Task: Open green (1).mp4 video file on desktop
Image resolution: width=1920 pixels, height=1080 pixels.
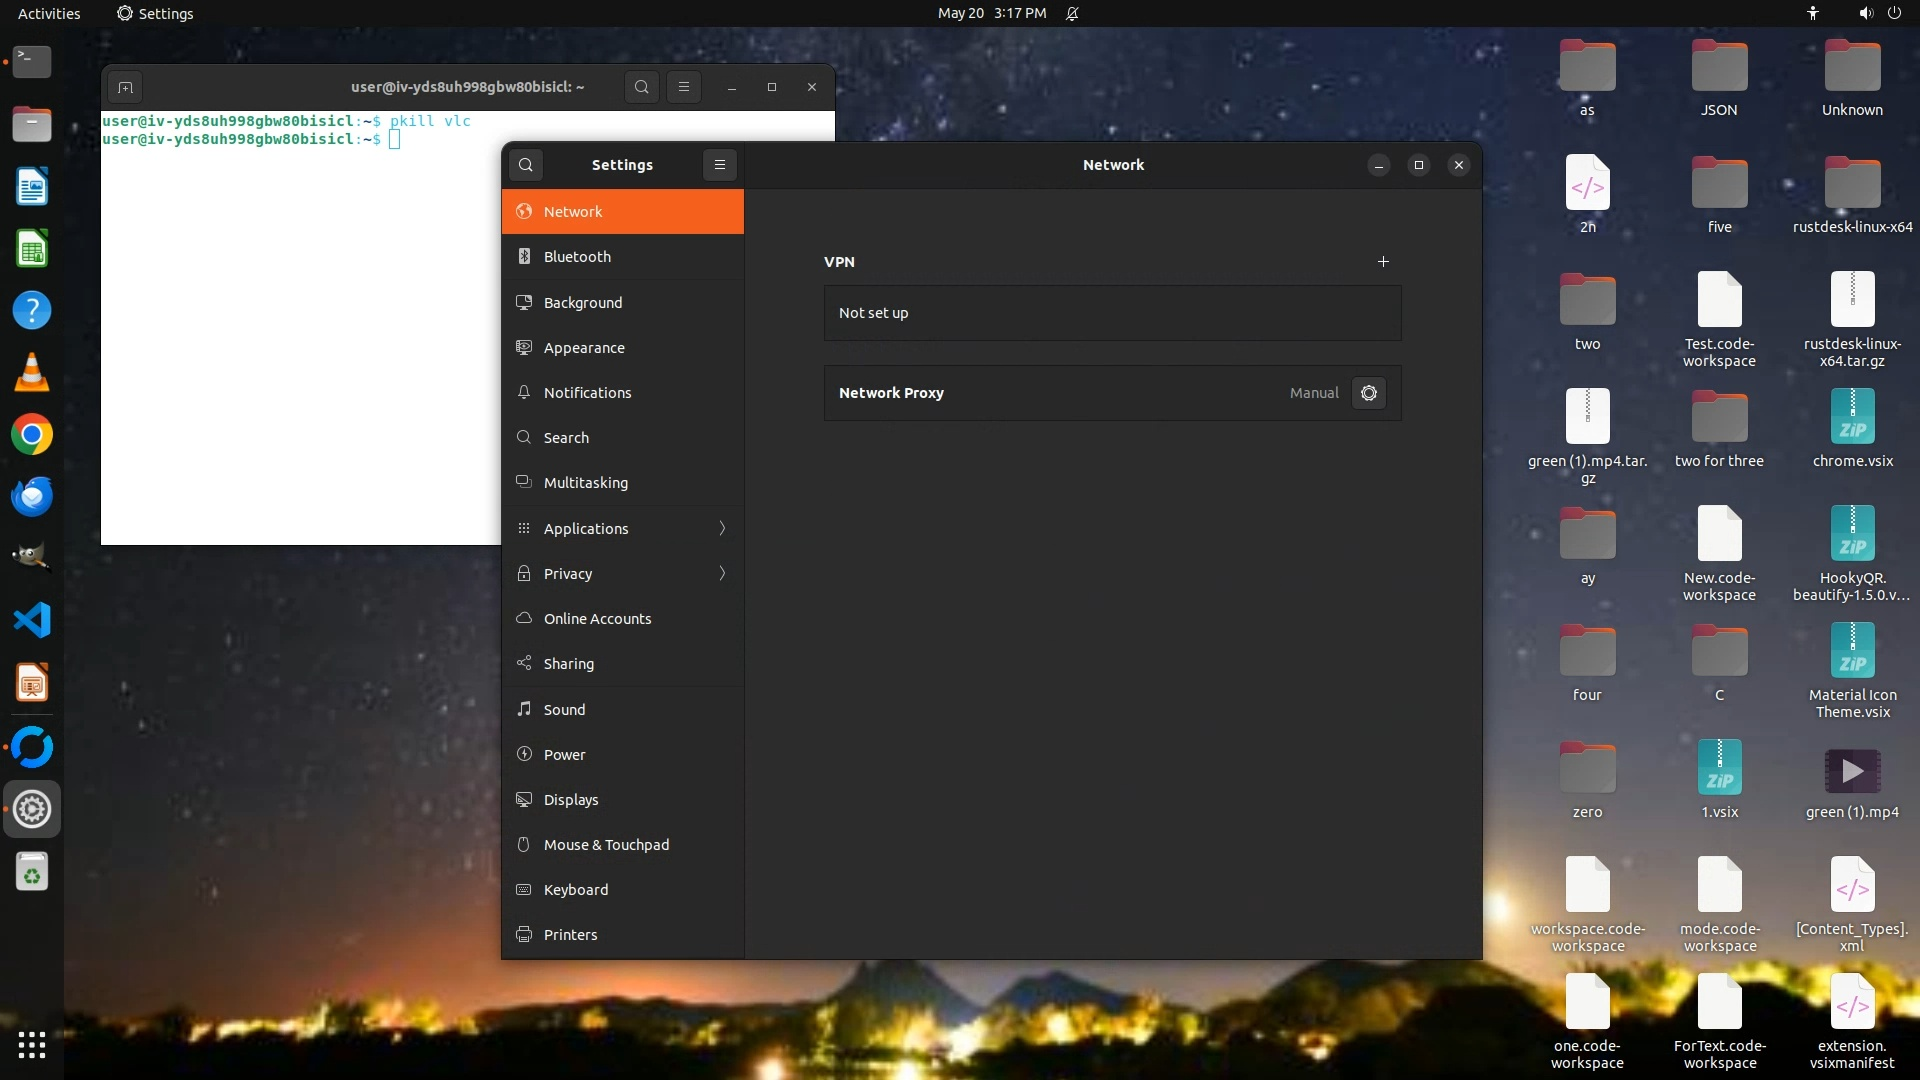Action: click(x=1852, y=772)
